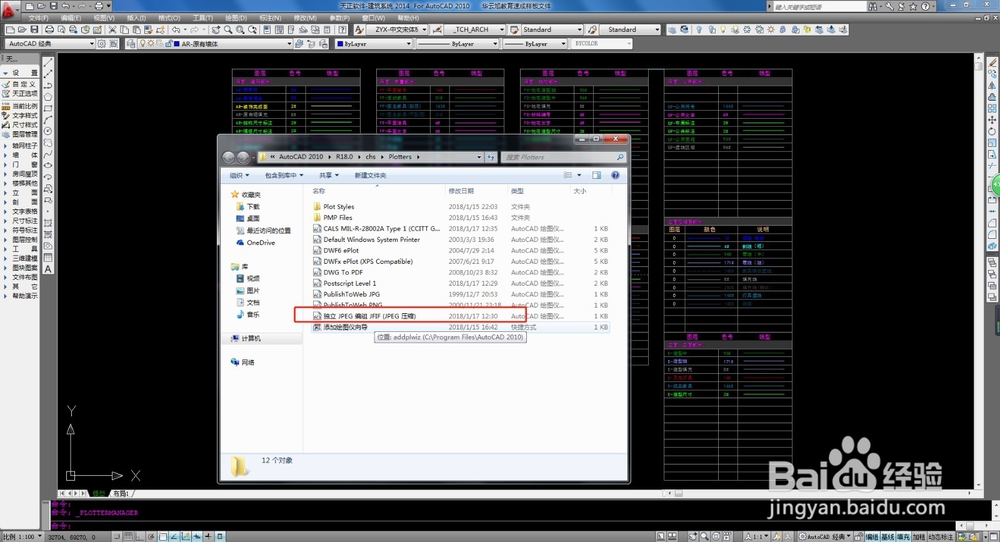The image size is (1000, 542).
Task: Open 文件(F) menu
Action: [x=38, y=18]
